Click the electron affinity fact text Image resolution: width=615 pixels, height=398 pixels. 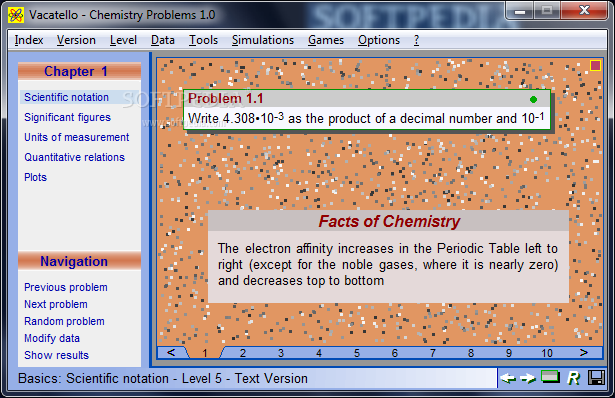click(x=388, y=265)
